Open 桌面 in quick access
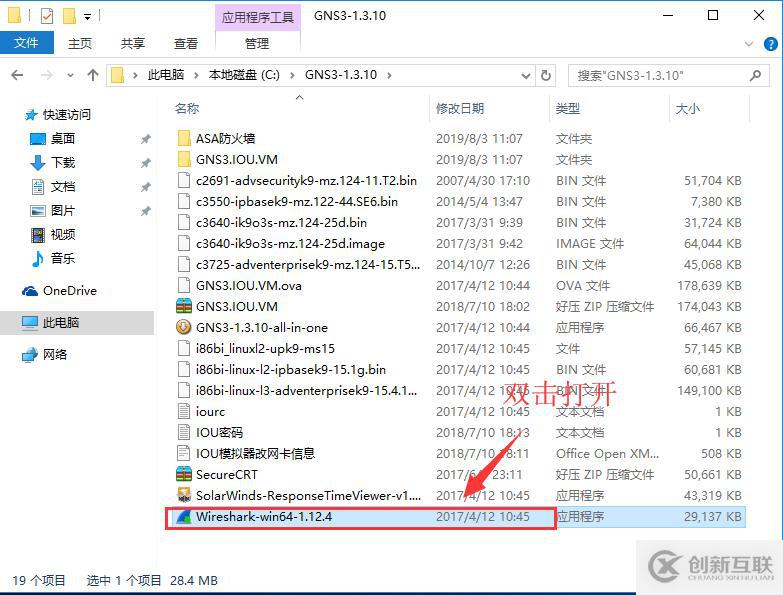 click(x=62, y=138)
